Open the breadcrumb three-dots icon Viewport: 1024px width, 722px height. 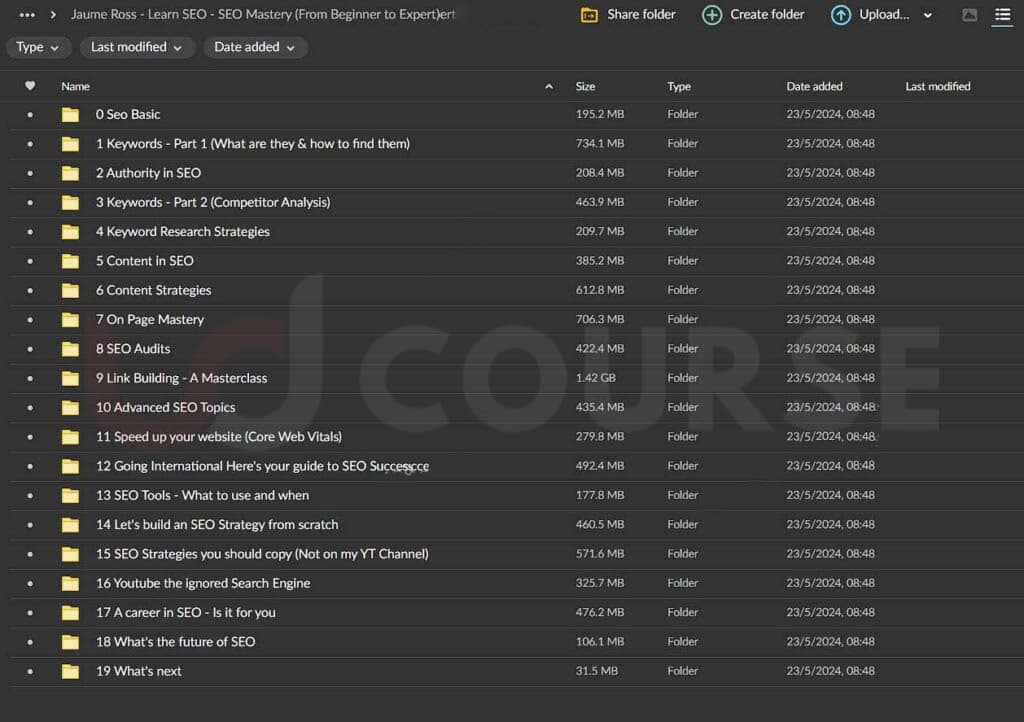pyautogui.click(x=27, y=15)
